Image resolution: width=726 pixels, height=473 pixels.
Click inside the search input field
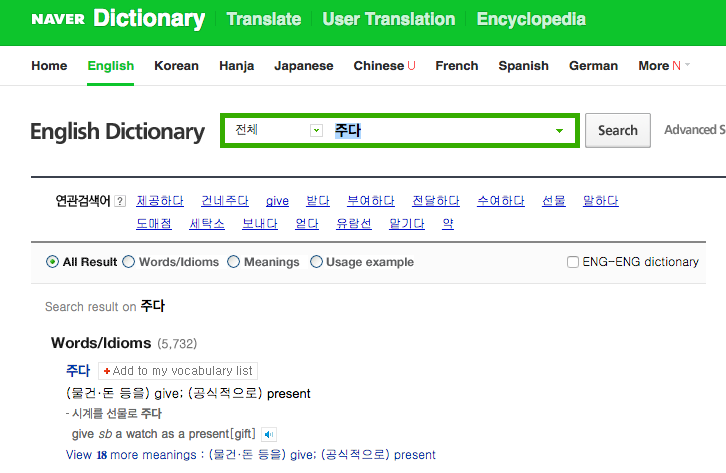pyautogui.click(x=440, y=131)
